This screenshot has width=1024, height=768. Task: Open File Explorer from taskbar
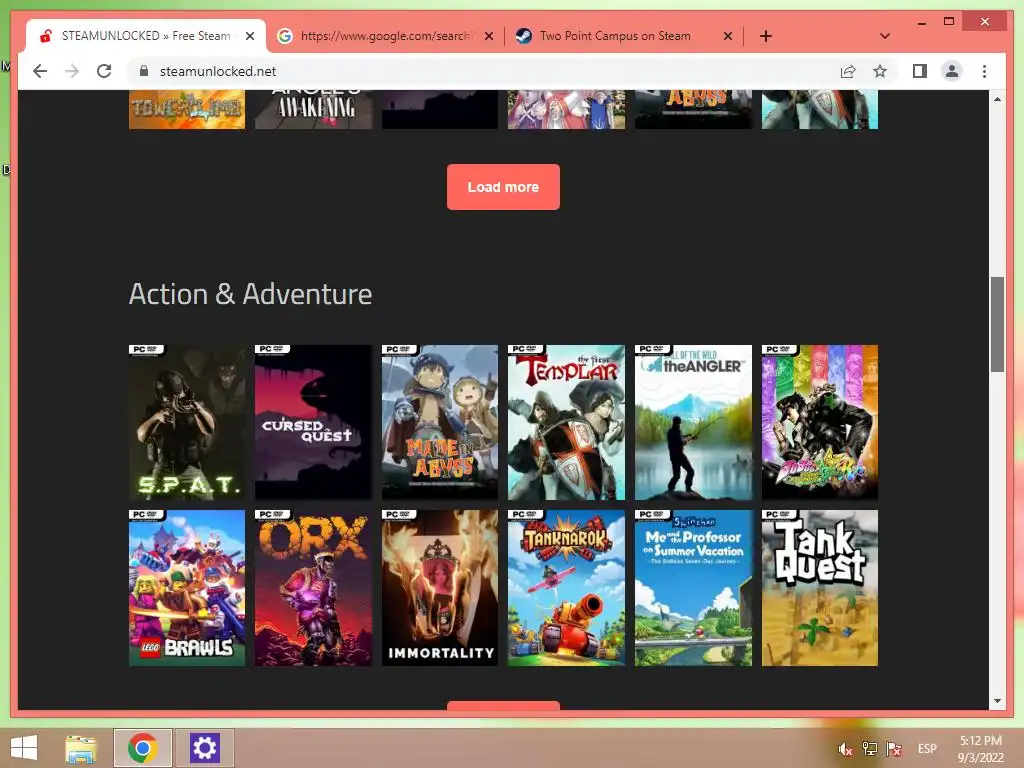tap(81, 748)
